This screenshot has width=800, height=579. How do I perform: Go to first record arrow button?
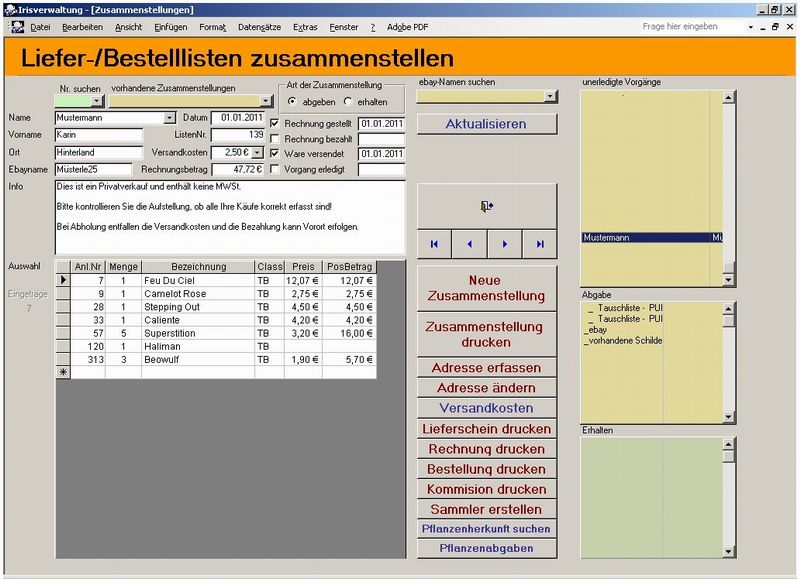[434, 244]
